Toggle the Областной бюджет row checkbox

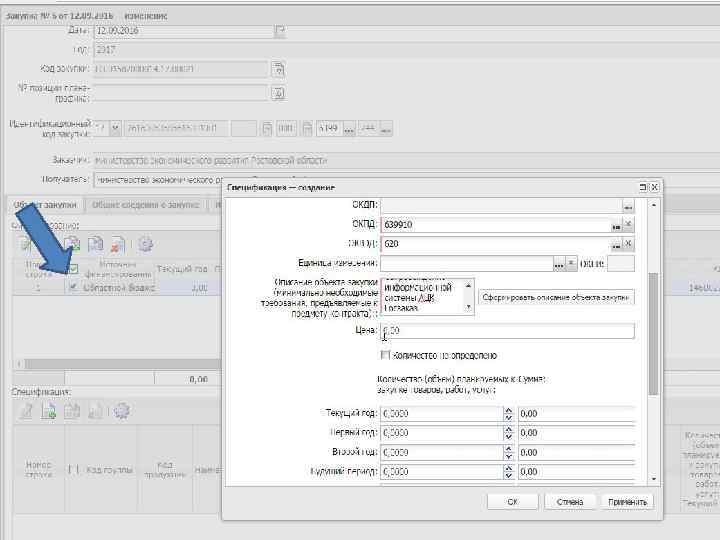73,287
